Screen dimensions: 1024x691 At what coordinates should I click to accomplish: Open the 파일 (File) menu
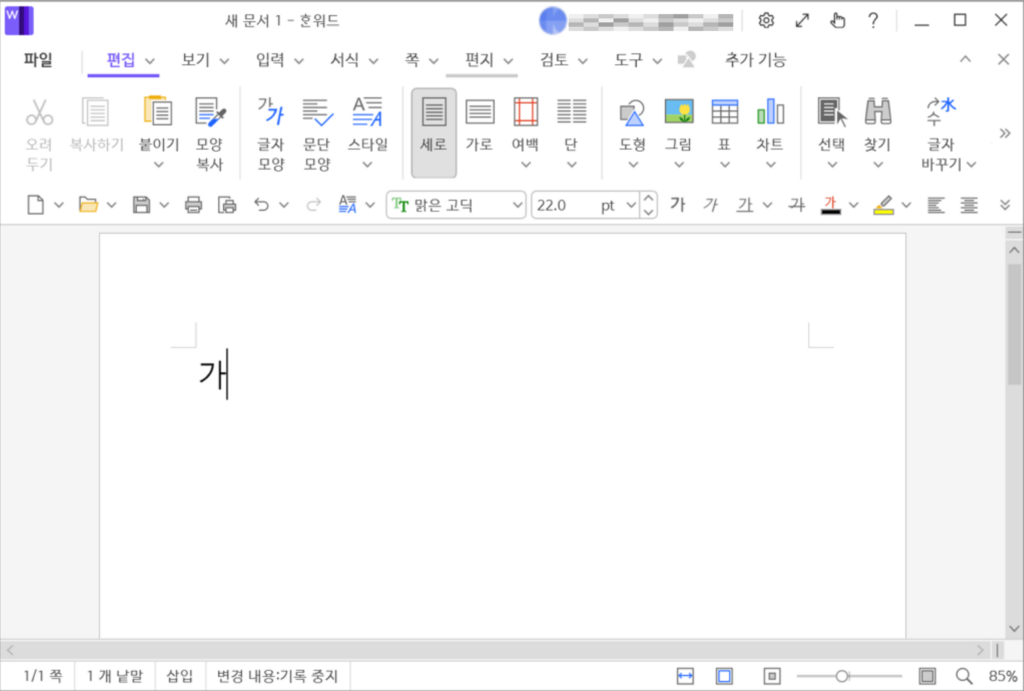click(38, 60)
